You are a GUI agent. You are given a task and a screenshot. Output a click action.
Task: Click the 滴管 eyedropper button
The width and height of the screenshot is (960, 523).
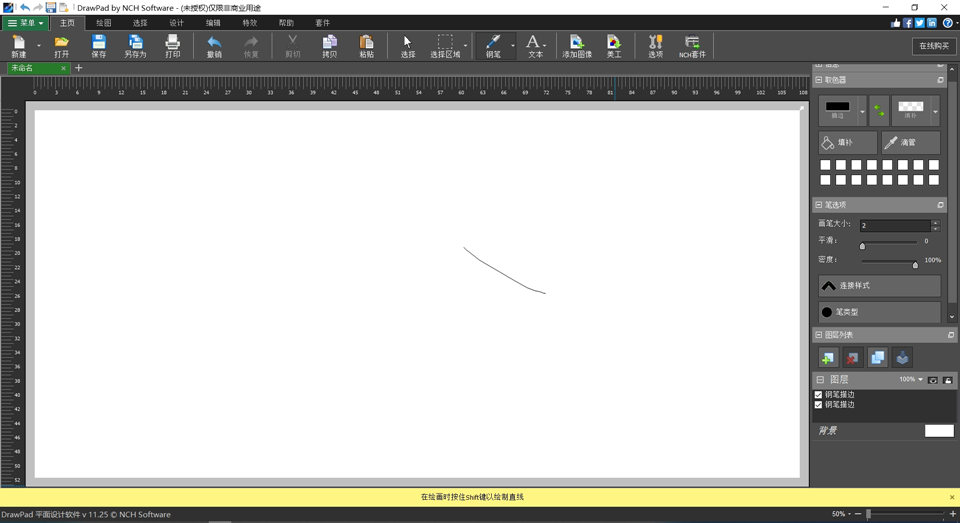pos(910,142)
